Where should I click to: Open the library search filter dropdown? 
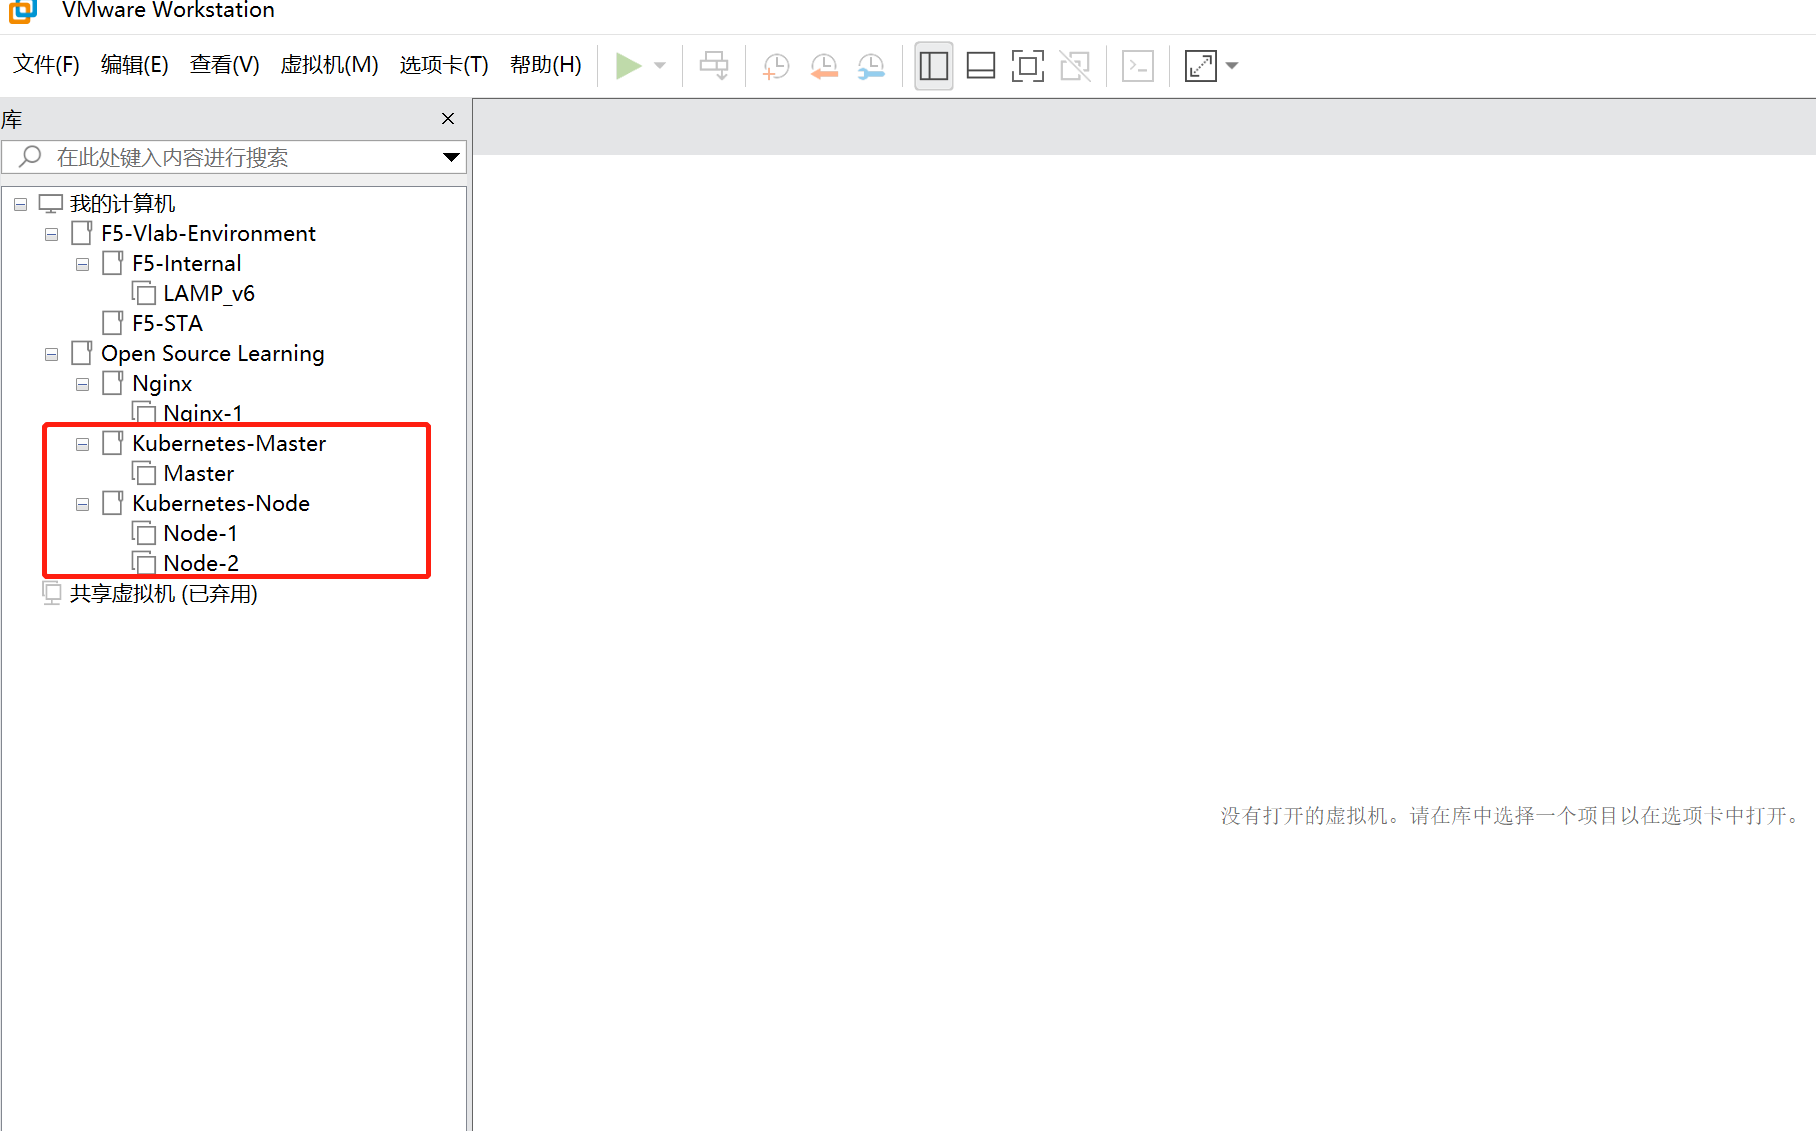(451, 157)
